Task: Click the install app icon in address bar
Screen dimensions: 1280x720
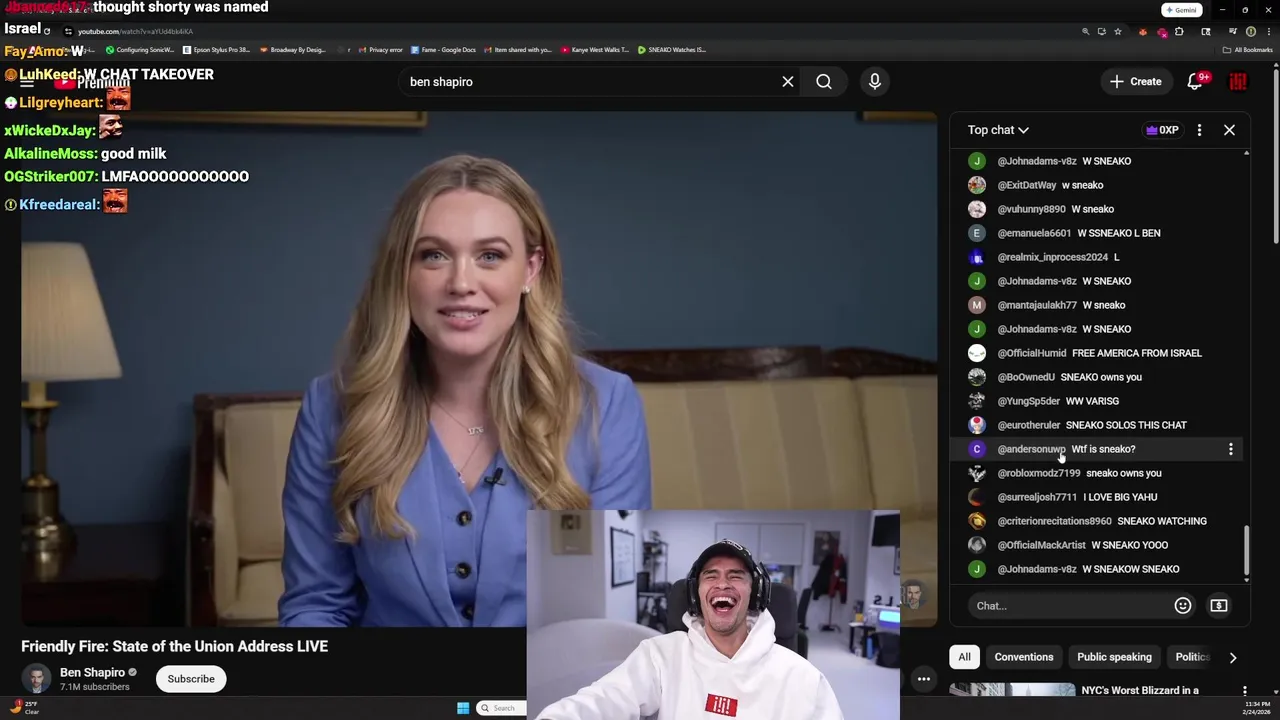Action: pyautogui.click(x=1102, y=32)
